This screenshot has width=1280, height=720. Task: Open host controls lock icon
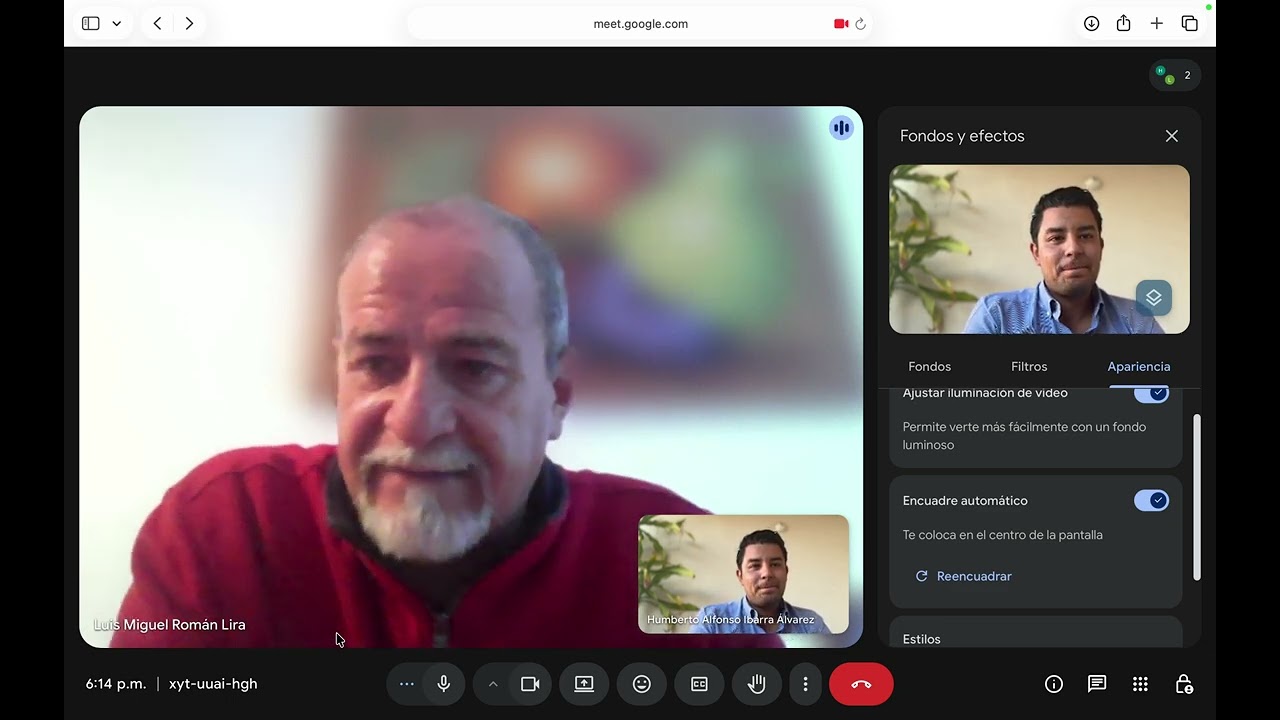(1184, 684)
